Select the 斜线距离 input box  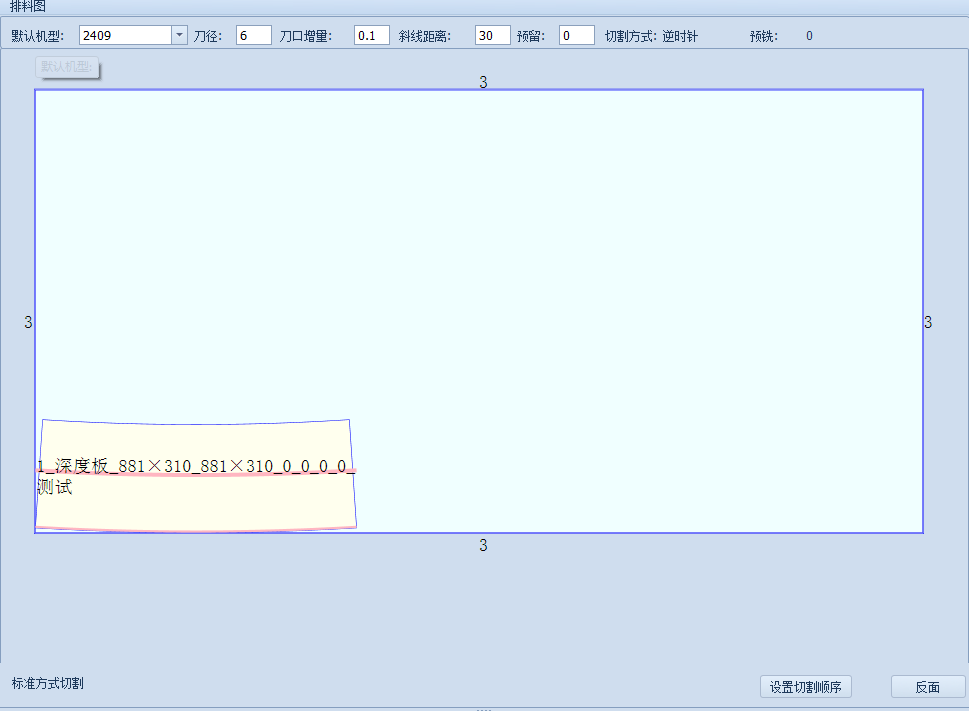pyautogui.click(x=492, y=35)
